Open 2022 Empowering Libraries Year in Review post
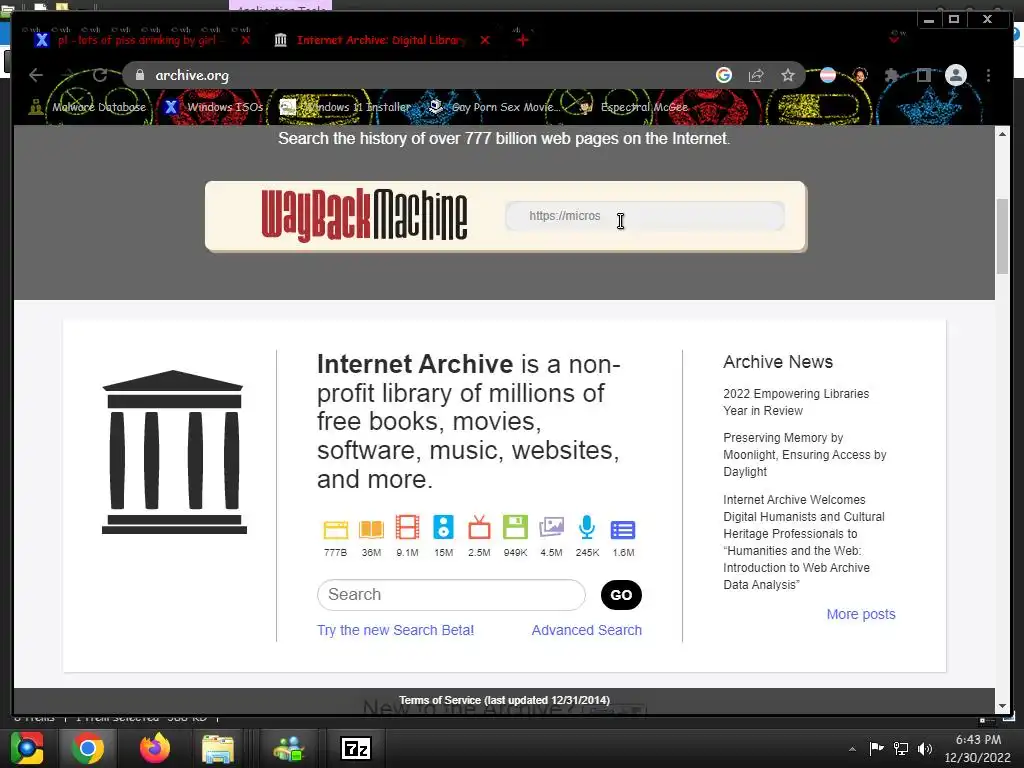The width and height of the screenshot is (1024, 768). (x=796, y=402)
